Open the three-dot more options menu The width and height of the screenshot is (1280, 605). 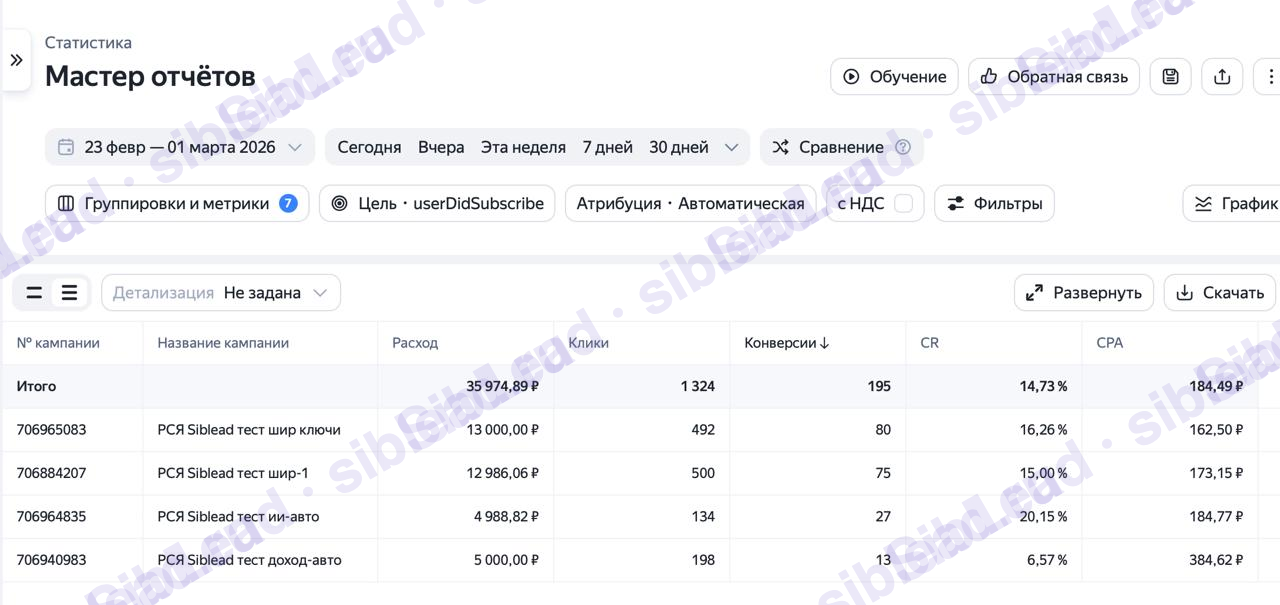click(x=1270, y=77)
